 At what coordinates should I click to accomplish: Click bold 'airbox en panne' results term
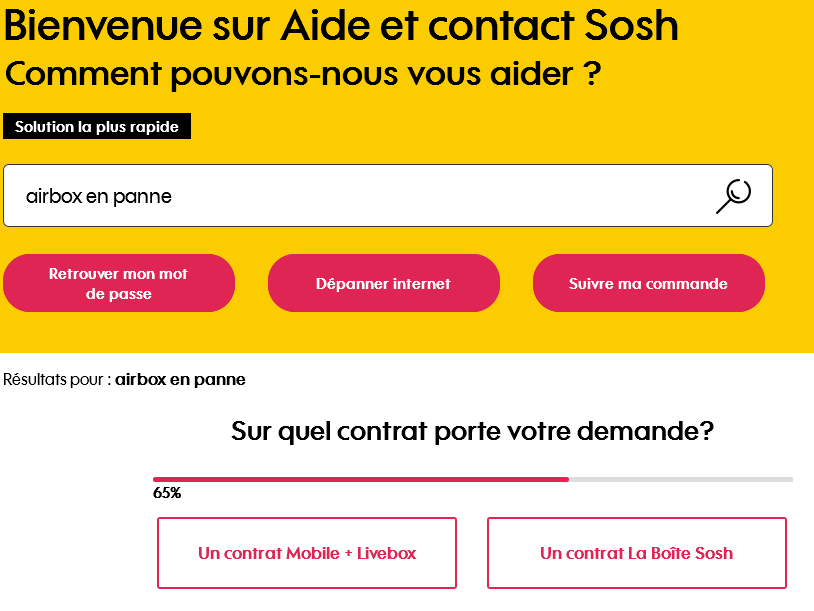(x=180, y=380)
